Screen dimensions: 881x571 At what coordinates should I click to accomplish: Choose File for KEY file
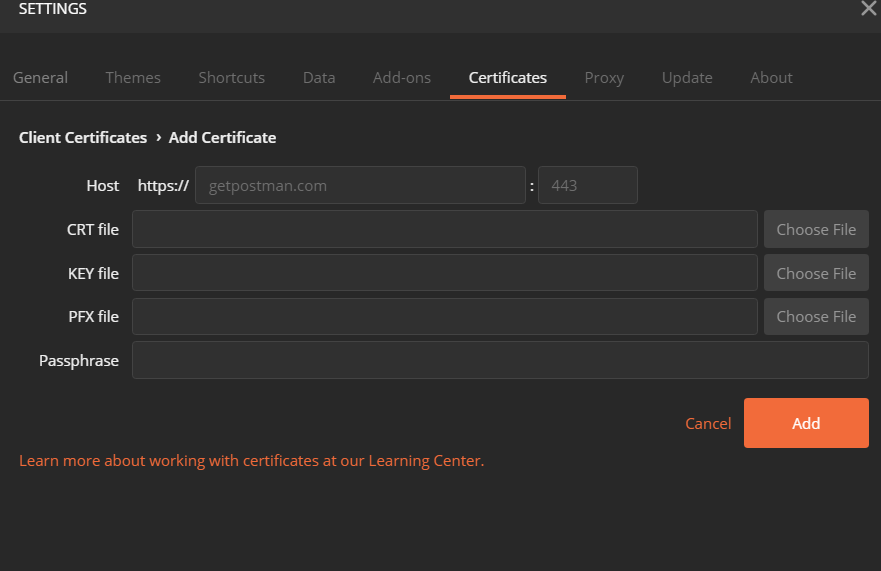[816, 273]
